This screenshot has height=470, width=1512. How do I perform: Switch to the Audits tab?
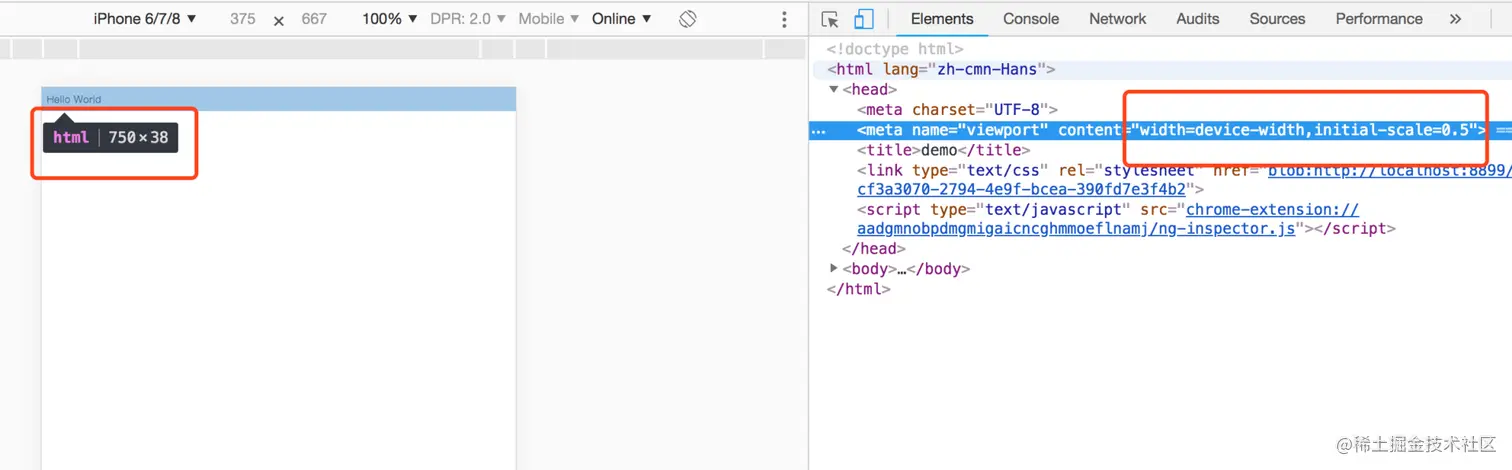[1198, 19]
